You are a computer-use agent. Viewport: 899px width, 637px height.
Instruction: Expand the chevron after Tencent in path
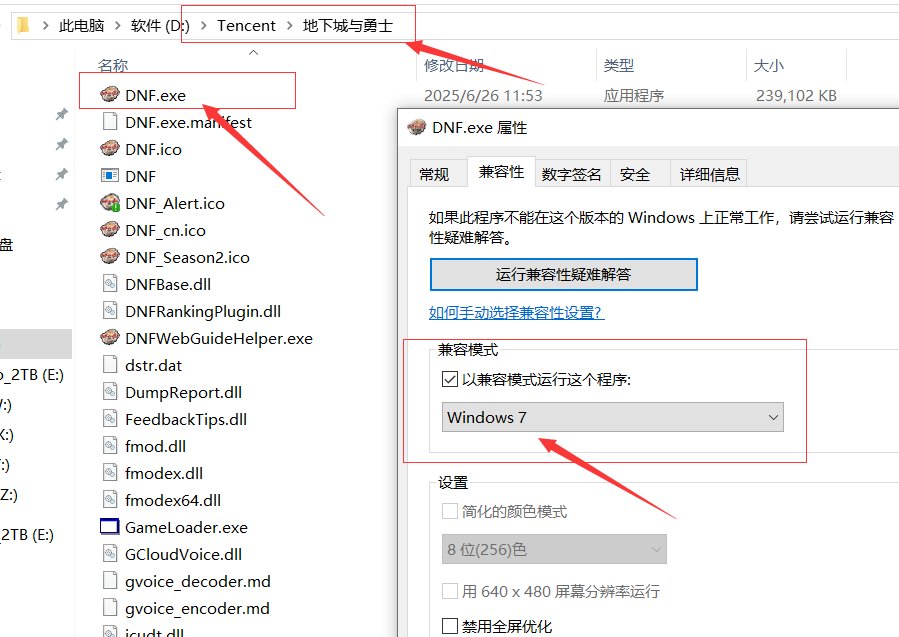click(289, 26)
